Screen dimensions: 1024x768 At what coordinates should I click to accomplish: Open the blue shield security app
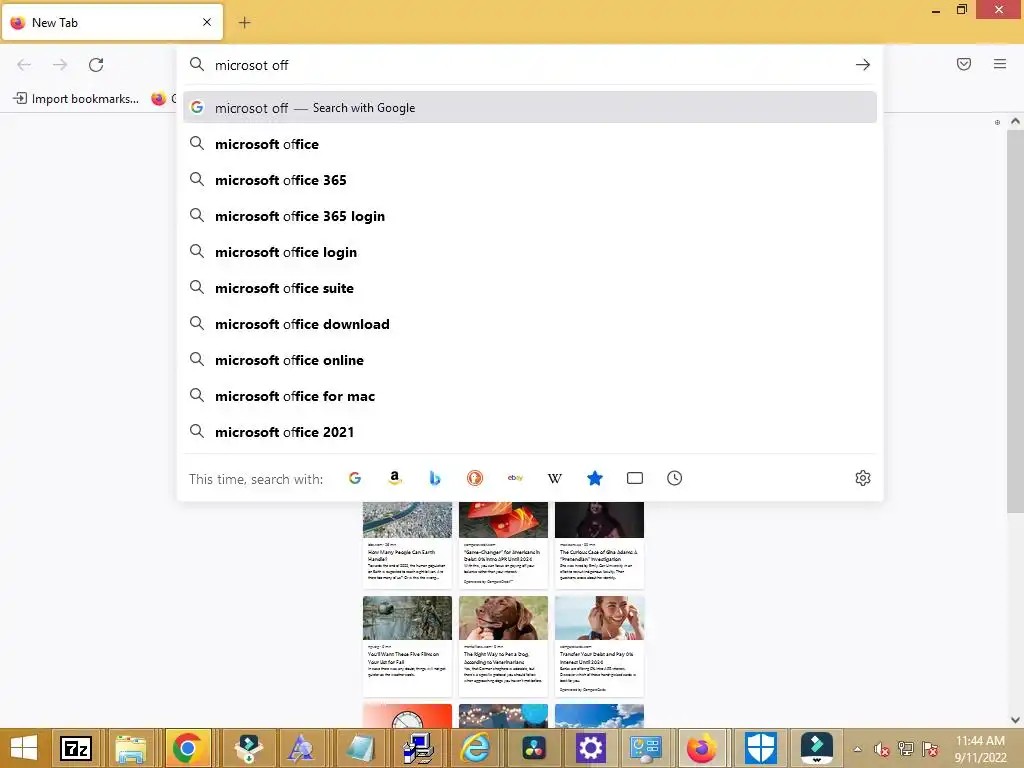click(760, 748)
